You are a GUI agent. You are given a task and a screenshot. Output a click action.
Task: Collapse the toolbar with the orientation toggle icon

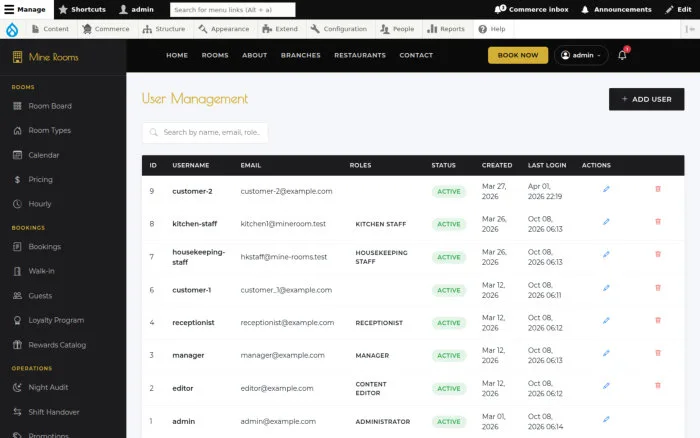tap(690, 29)
